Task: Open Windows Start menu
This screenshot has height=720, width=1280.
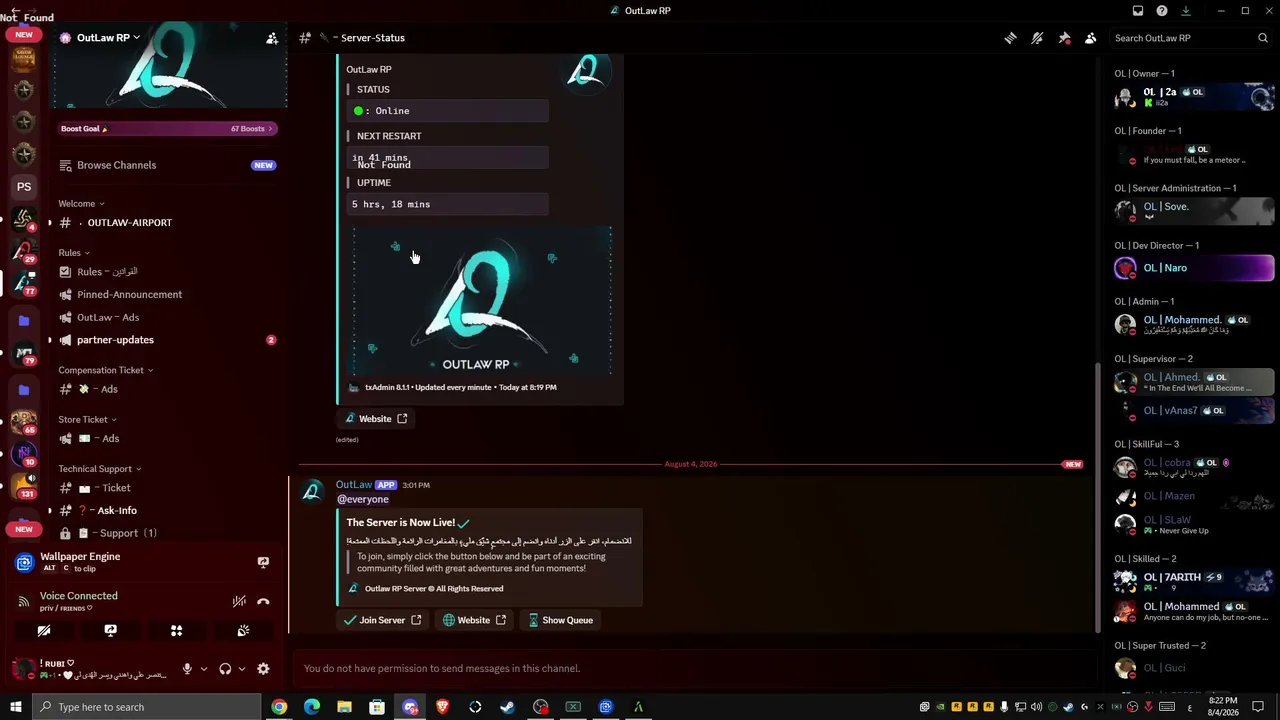Action: [x=15, y=707]
